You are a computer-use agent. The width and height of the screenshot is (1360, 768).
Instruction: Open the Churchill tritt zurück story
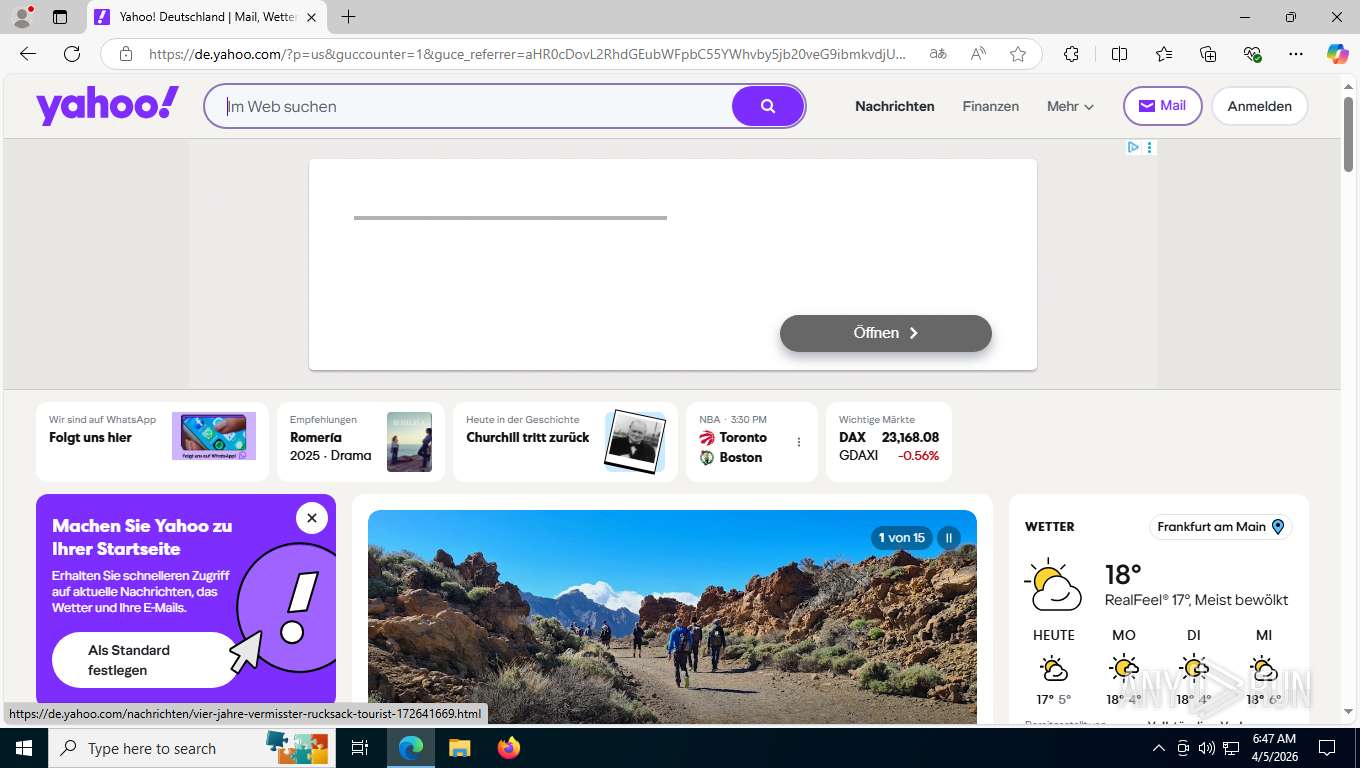(565, 442)
